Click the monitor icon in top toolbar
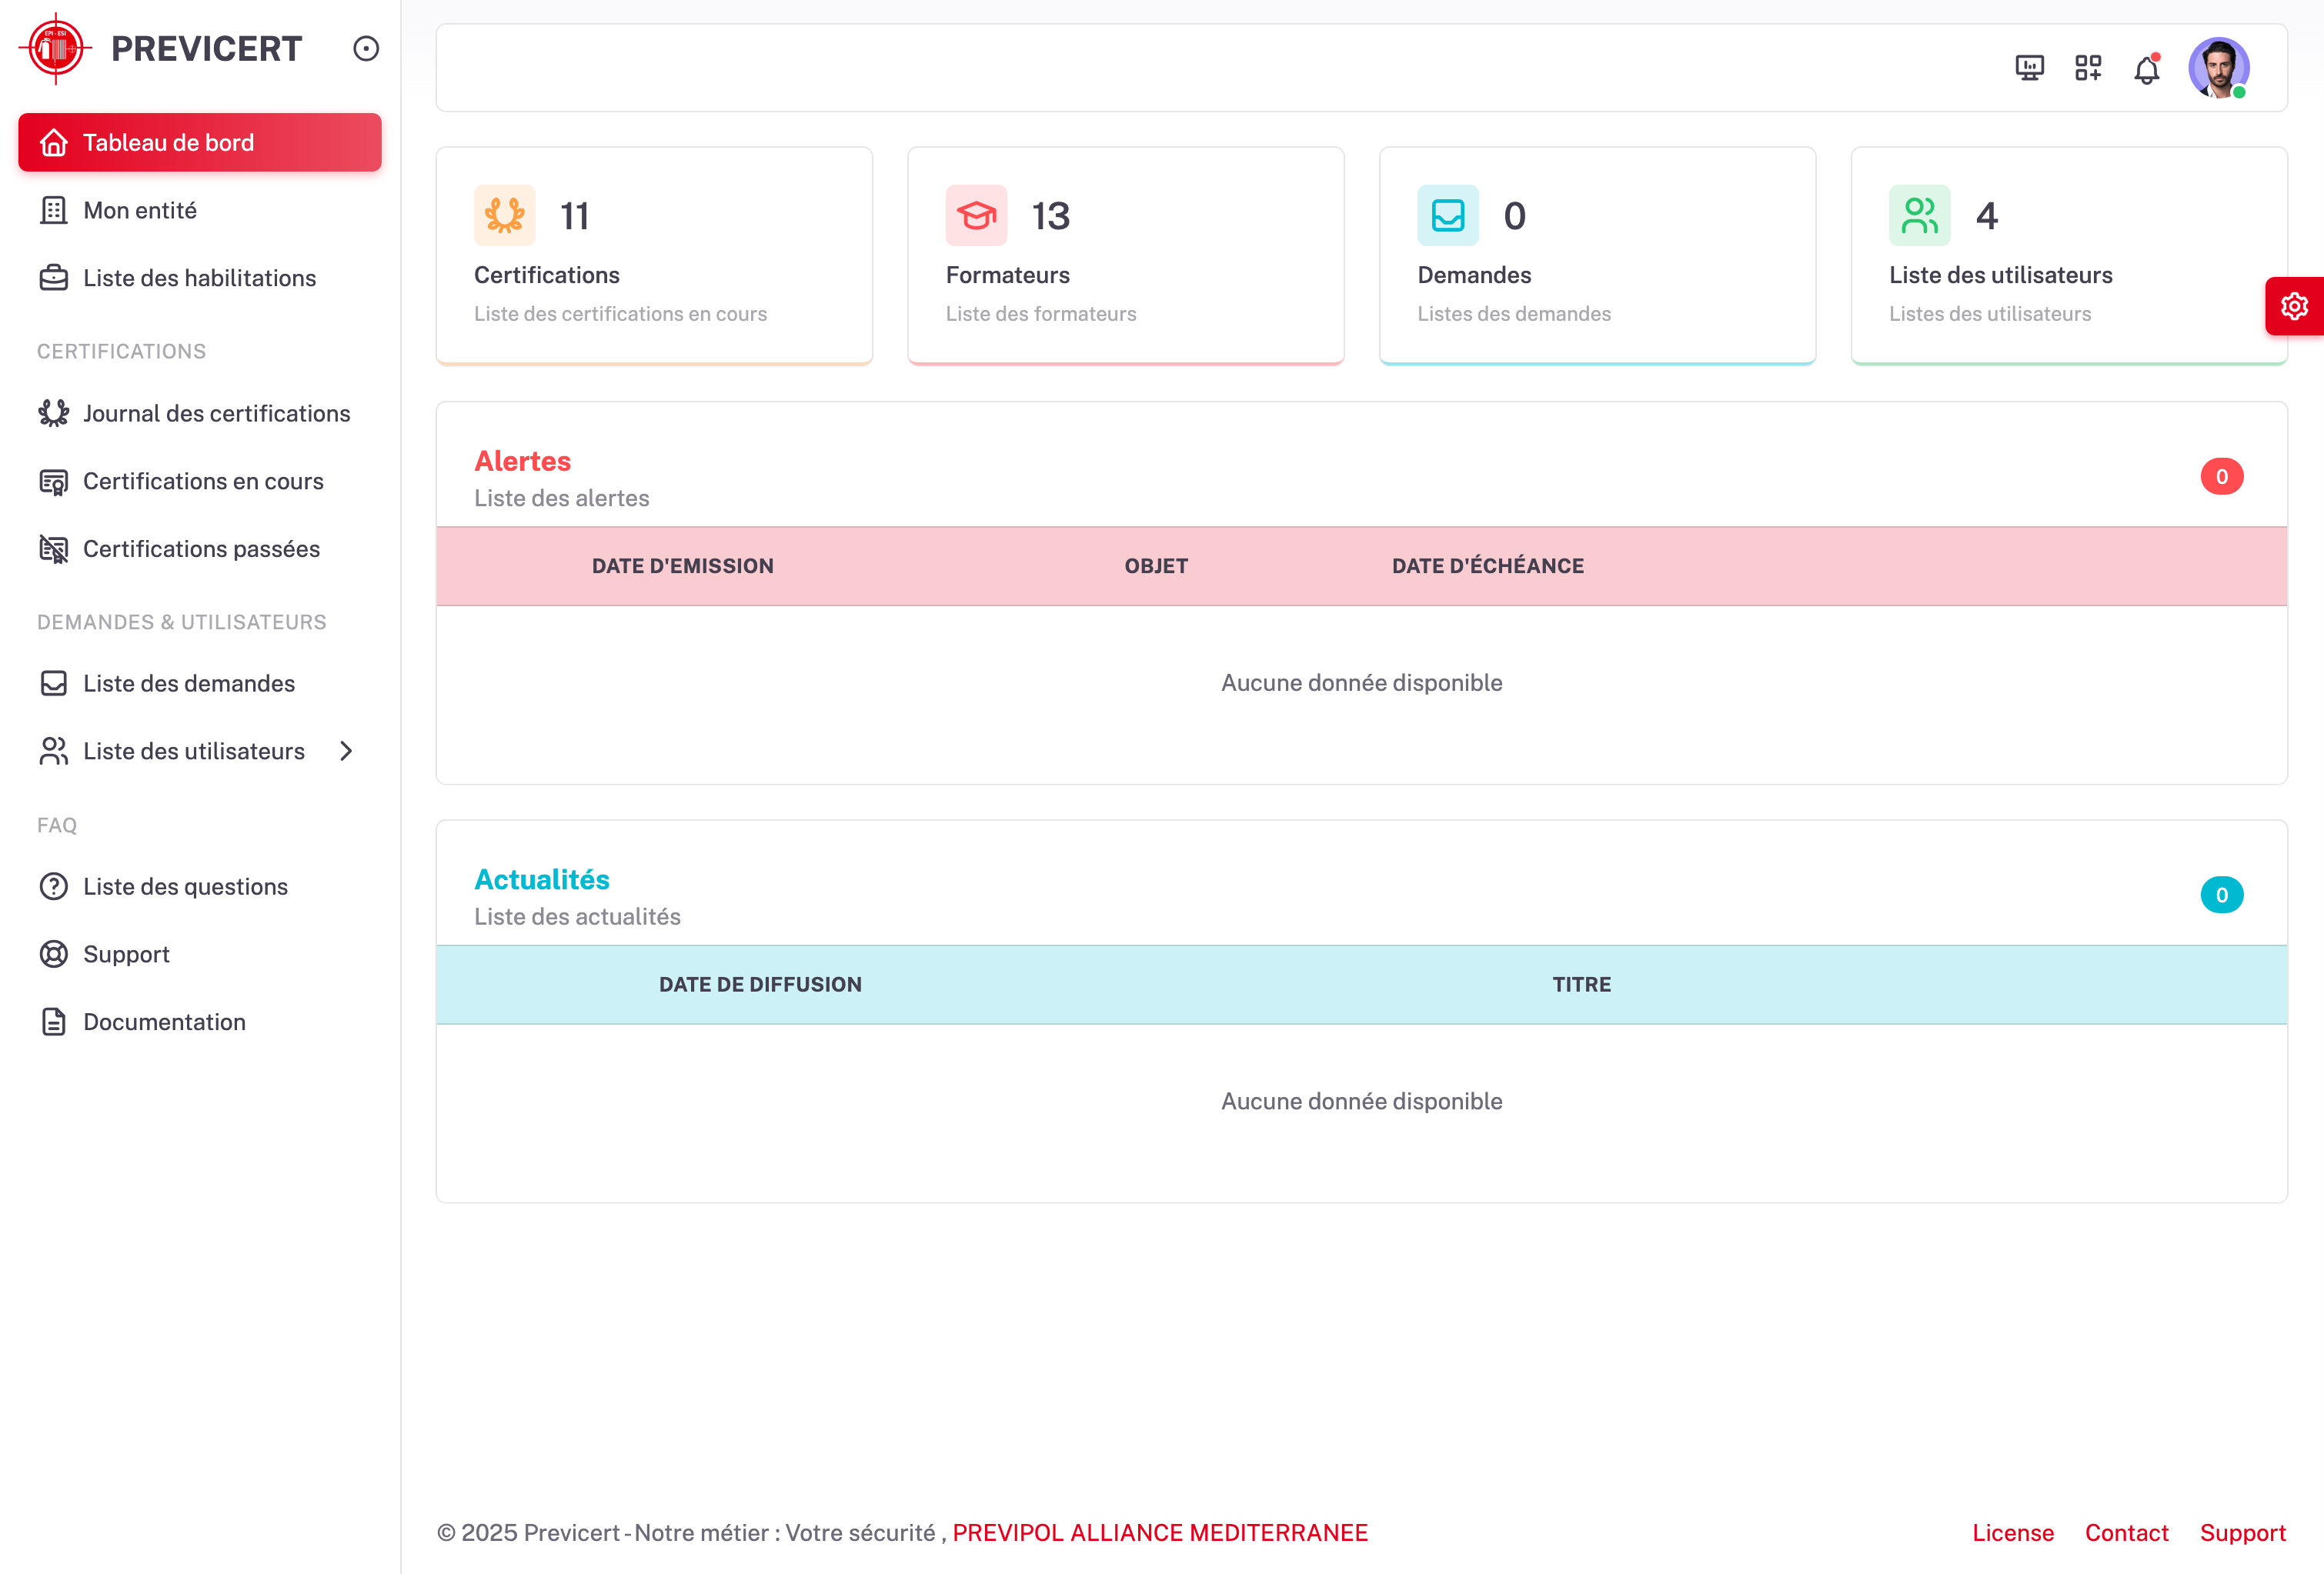The height and width of the screenshot is (1574, 2324). point(2029,68)
